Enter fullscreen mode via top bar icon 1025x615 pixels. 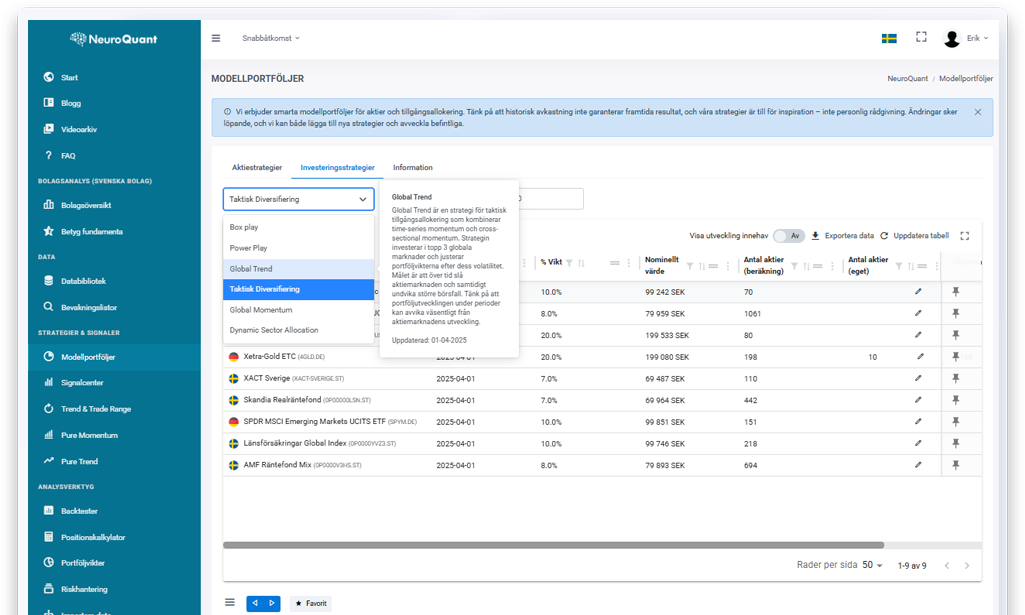click(921, 38)
